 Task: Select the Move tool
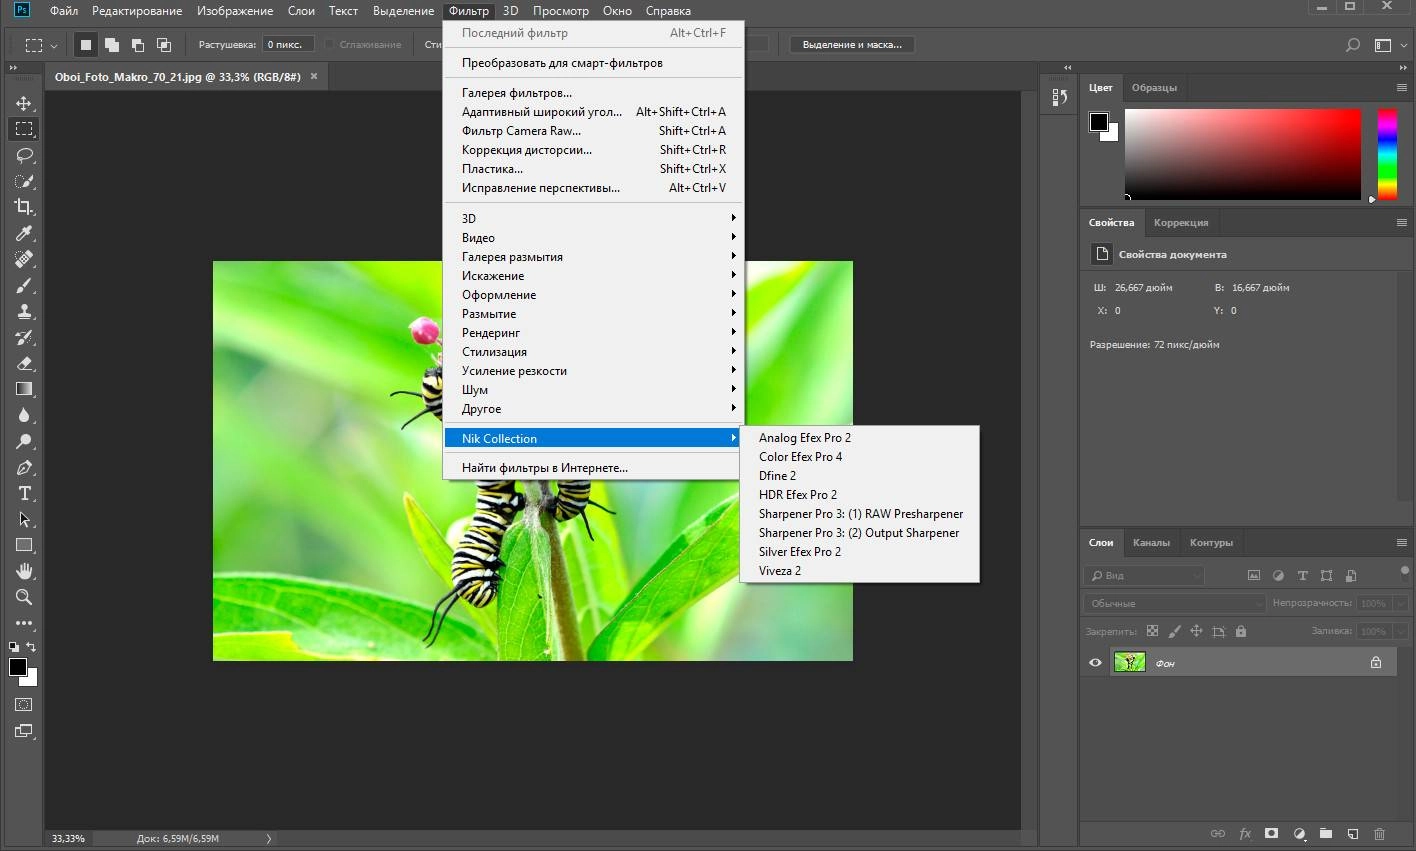pyautogui.click(x=24, y=103)
